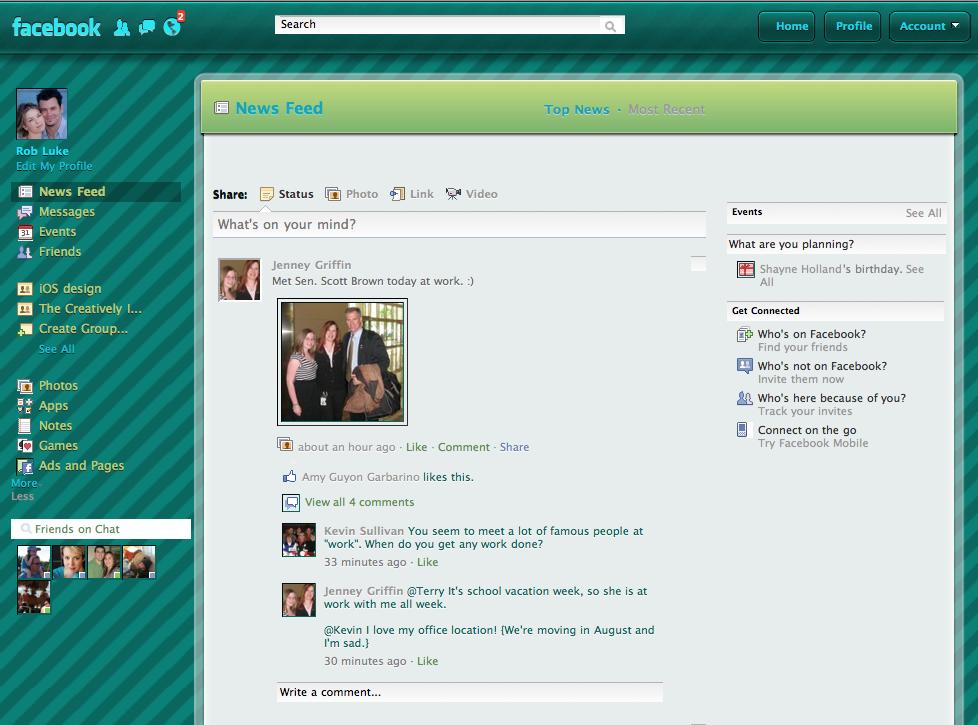Image resolution: width=978 pixels, height=725 pixels.
Task: Click Rob Luke profile picture
Action: [42, 114]
